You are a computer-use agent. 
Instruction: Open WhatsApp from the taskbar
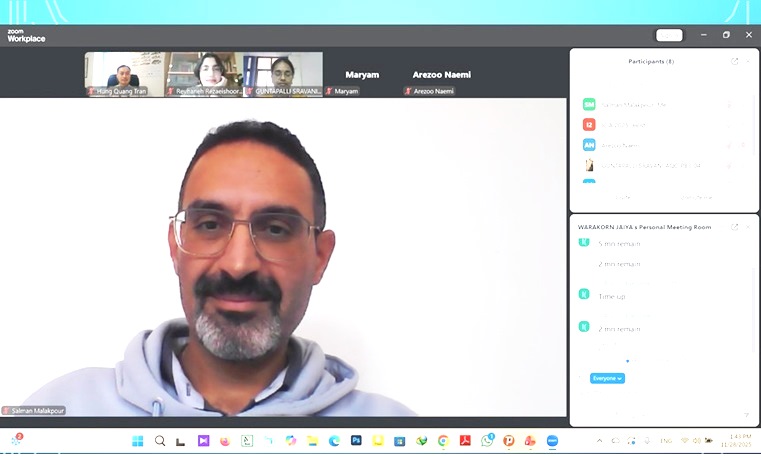[487, 440]
